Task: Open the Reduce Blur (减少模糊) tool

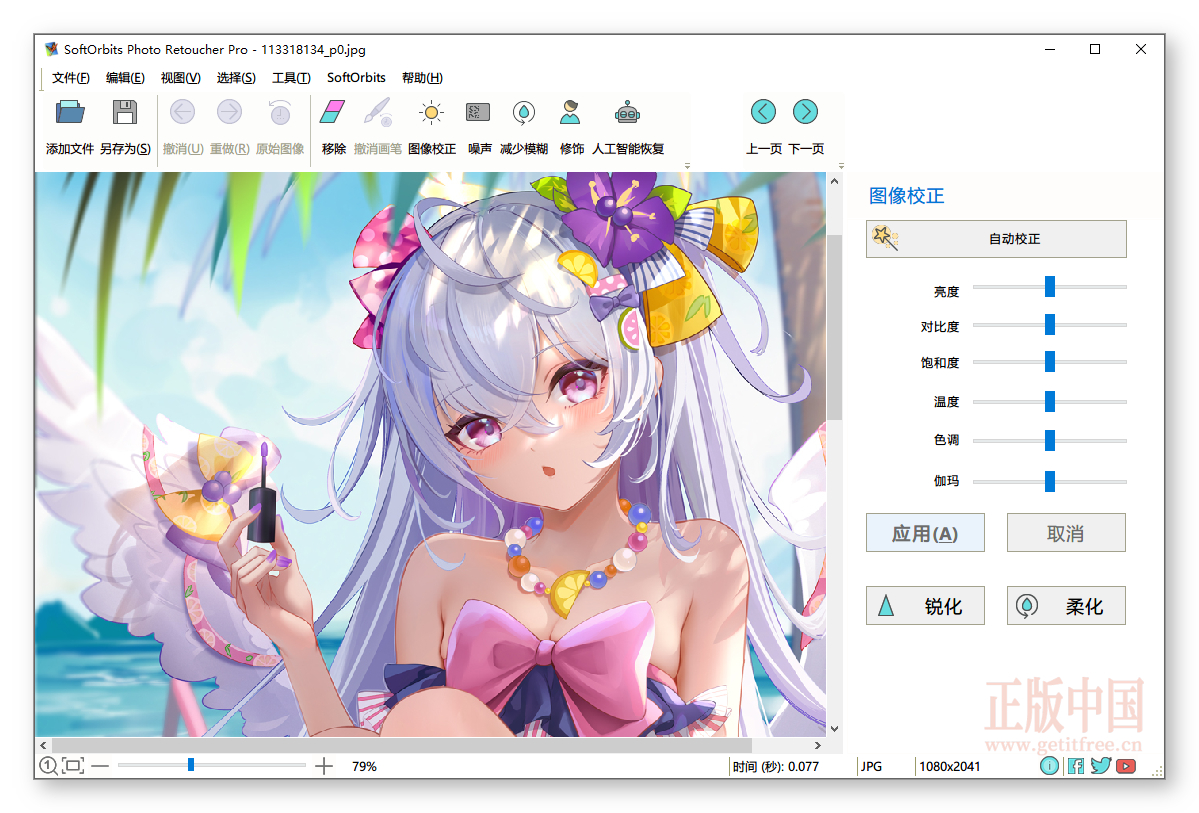Action: 524,112
